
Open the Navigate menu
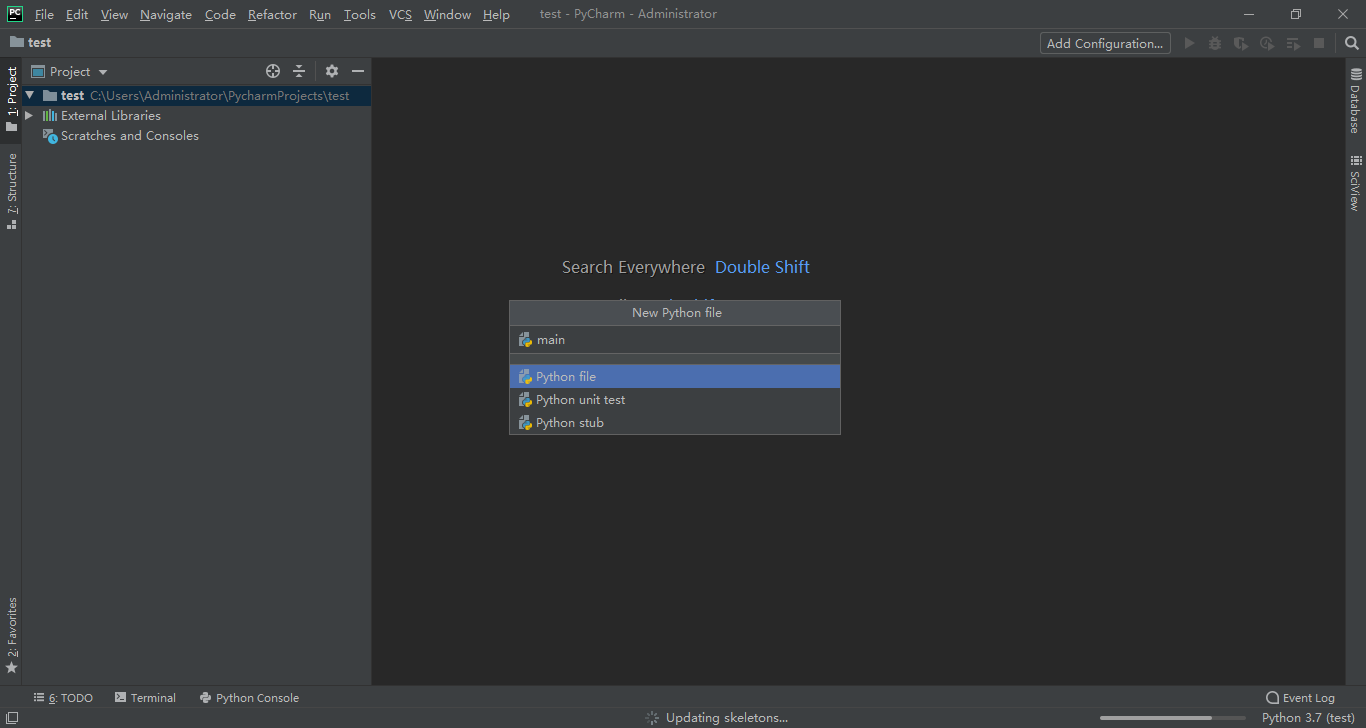[166, 14]
